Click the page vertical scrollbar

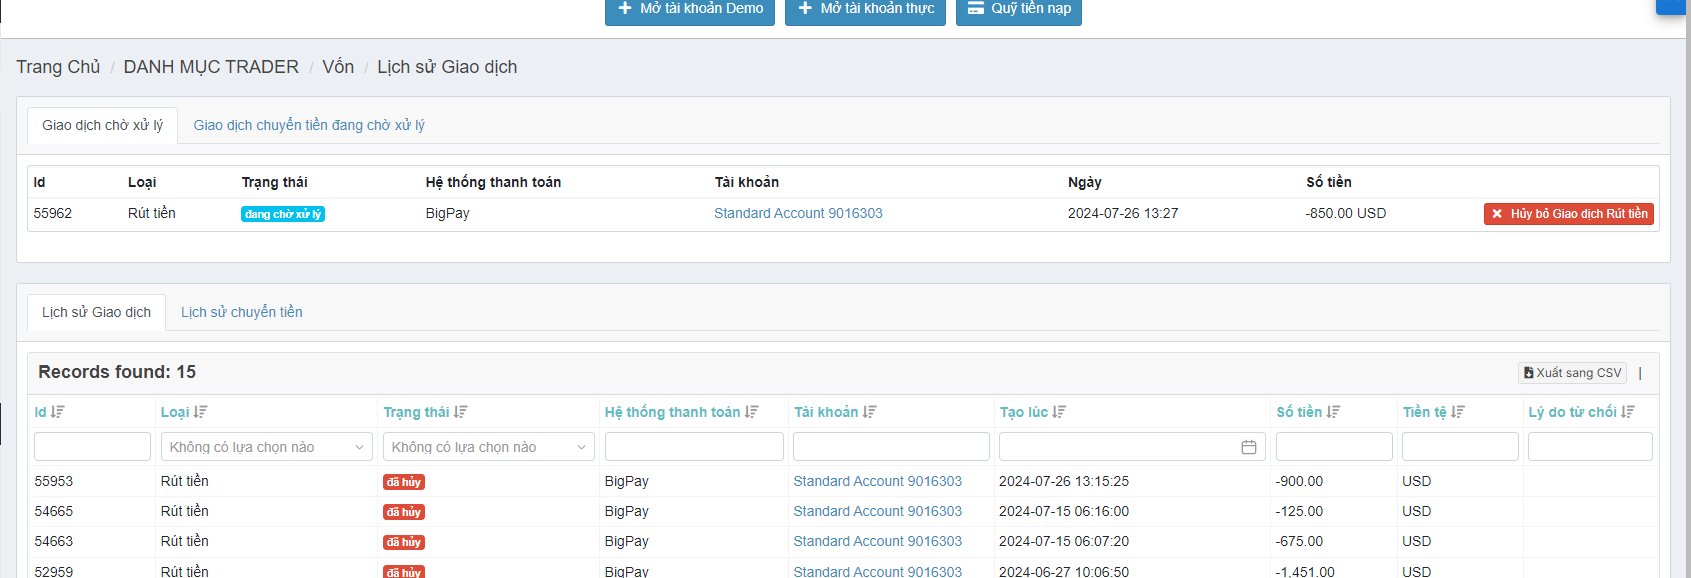point(1688,289)
